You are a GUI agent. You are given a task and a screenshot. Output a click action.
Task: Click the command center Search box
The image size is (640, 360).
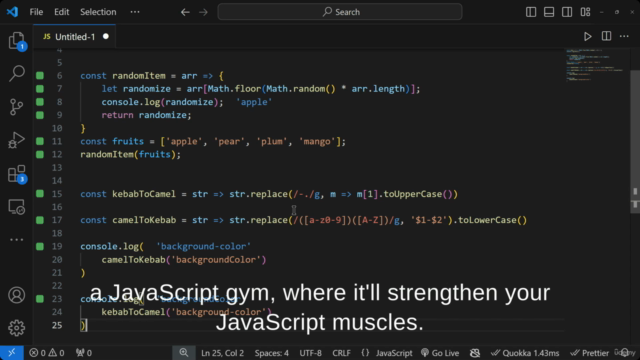[340, 12]
